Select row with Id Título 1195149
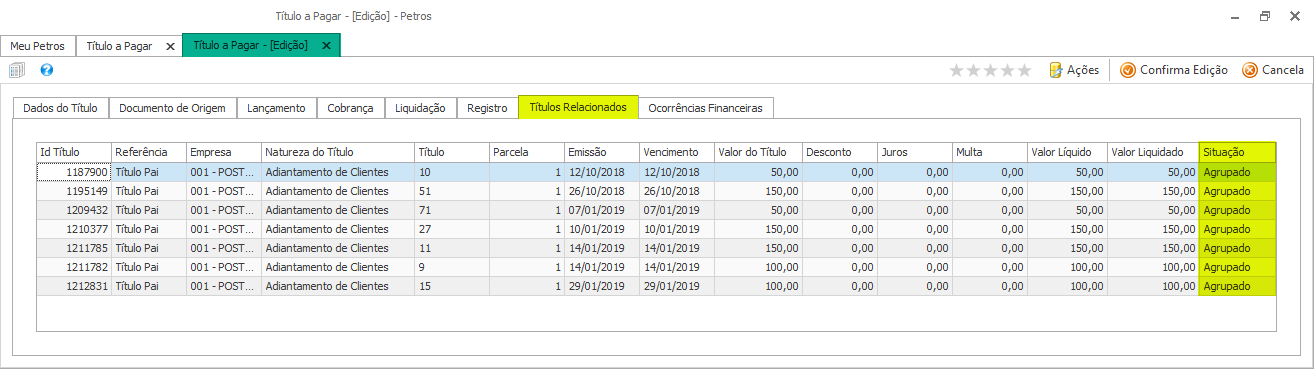The image size is (1315, 369). pos(656,191)
